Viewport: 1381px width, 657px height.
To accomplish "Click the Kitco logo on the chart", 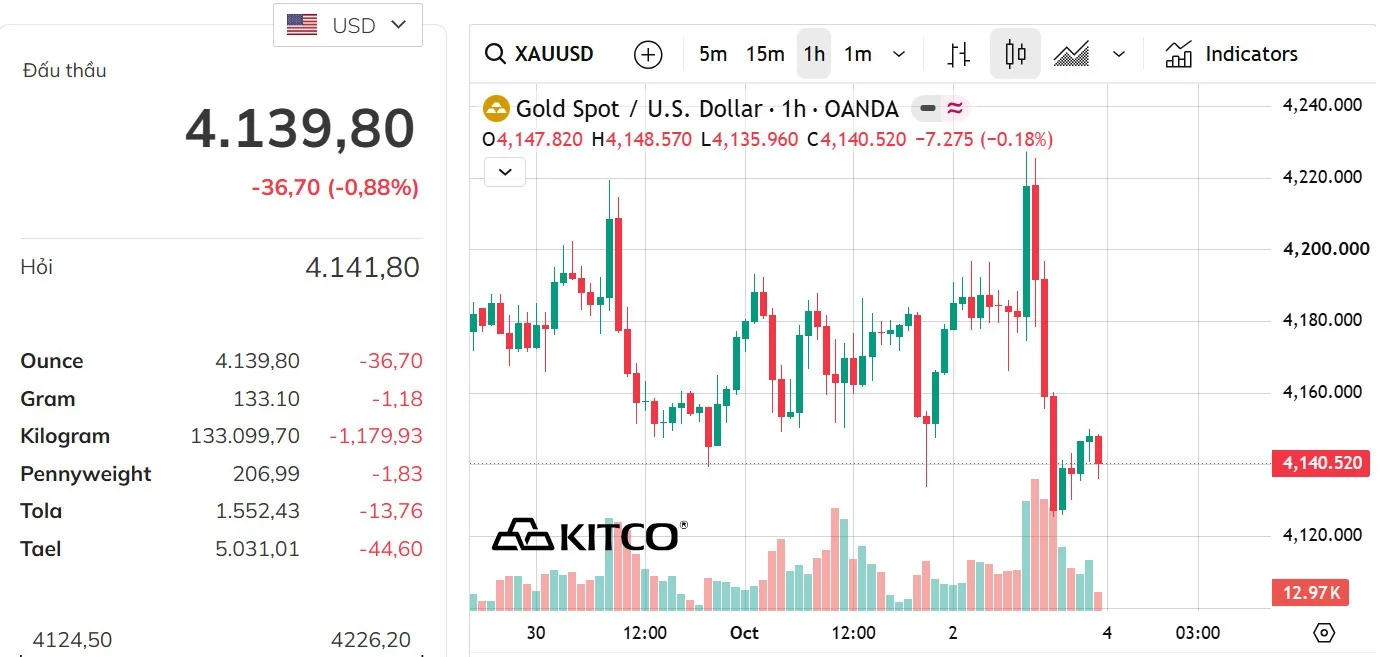I will pyautogui.click(x=590, y=536).
